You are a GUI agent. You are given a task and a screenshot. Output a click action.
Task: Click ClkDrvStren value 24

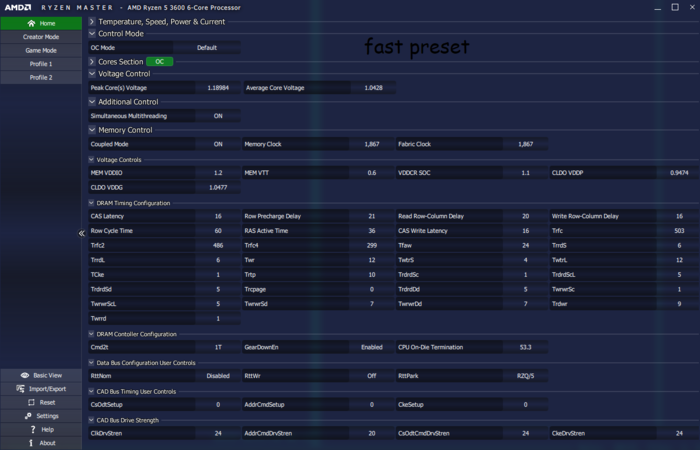click(218, 433)
